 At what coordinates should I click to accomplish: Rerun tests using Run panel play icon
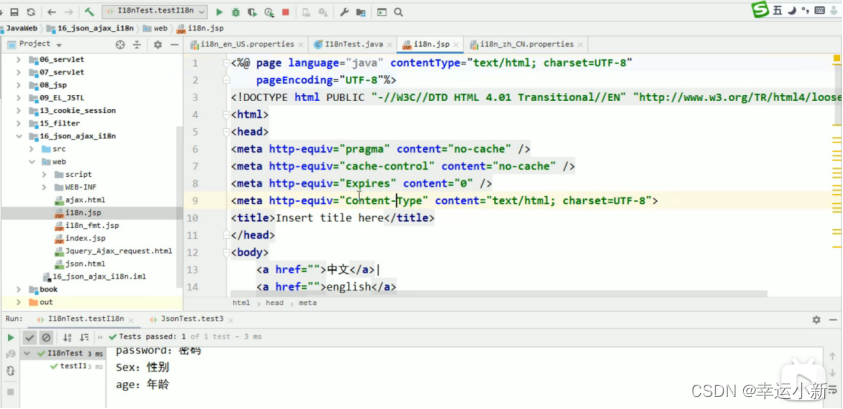click(10, 338)
